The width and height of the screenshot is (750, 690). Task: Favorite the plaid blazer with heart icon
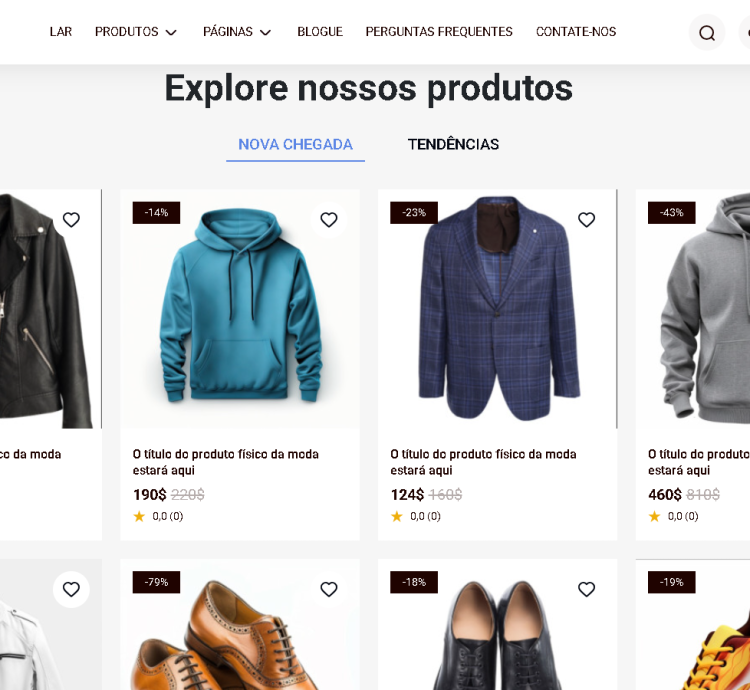click(x=587, y=220)
